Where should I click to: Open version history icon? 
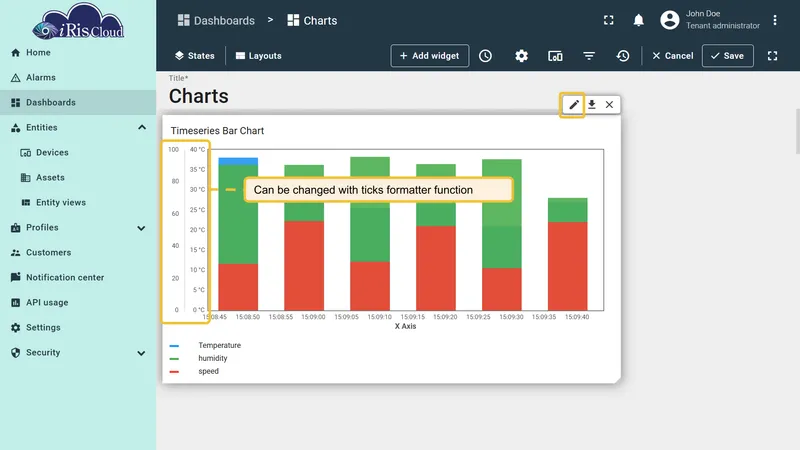coord(623,56)
